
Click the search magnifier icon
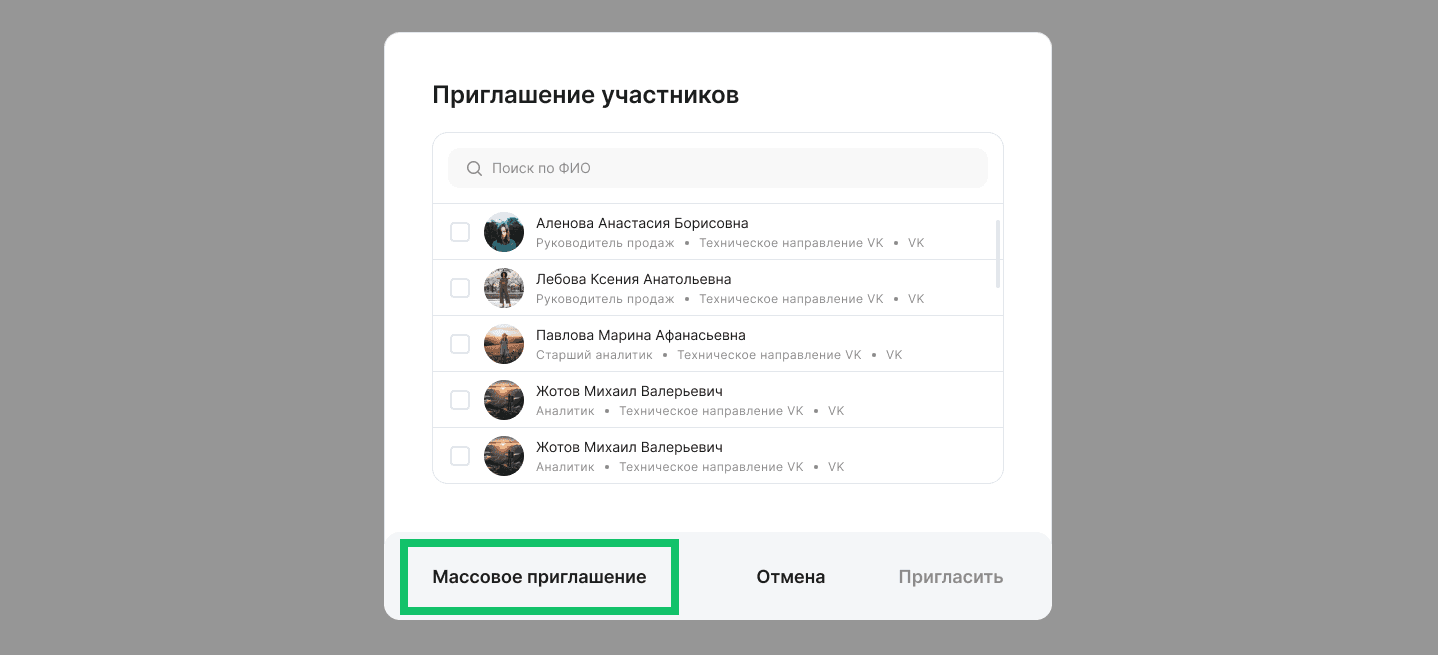[x=474, y=168]
